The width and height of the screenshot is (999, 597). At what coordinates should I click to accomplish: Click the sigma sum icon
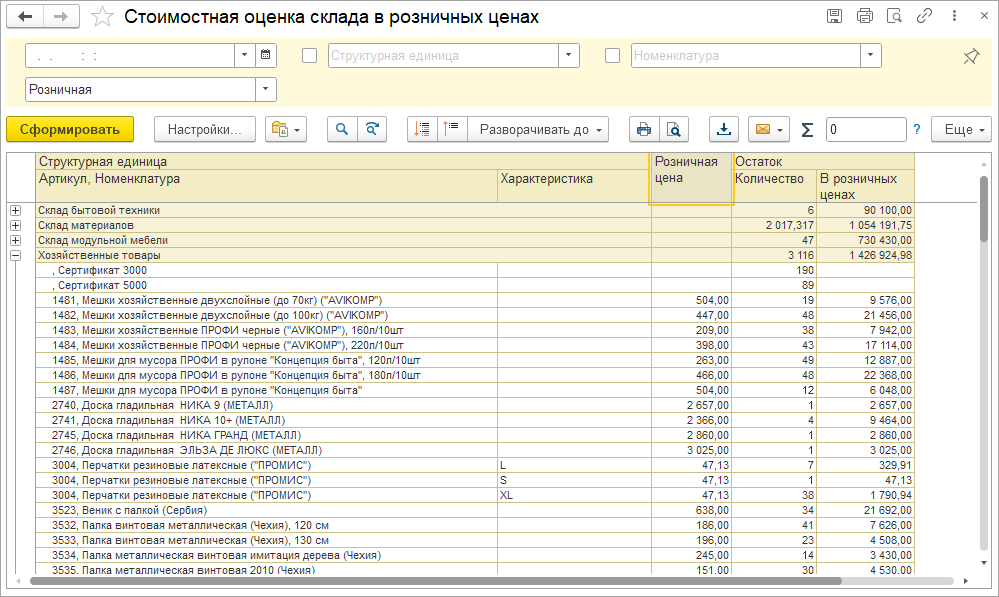coord(807,130)
